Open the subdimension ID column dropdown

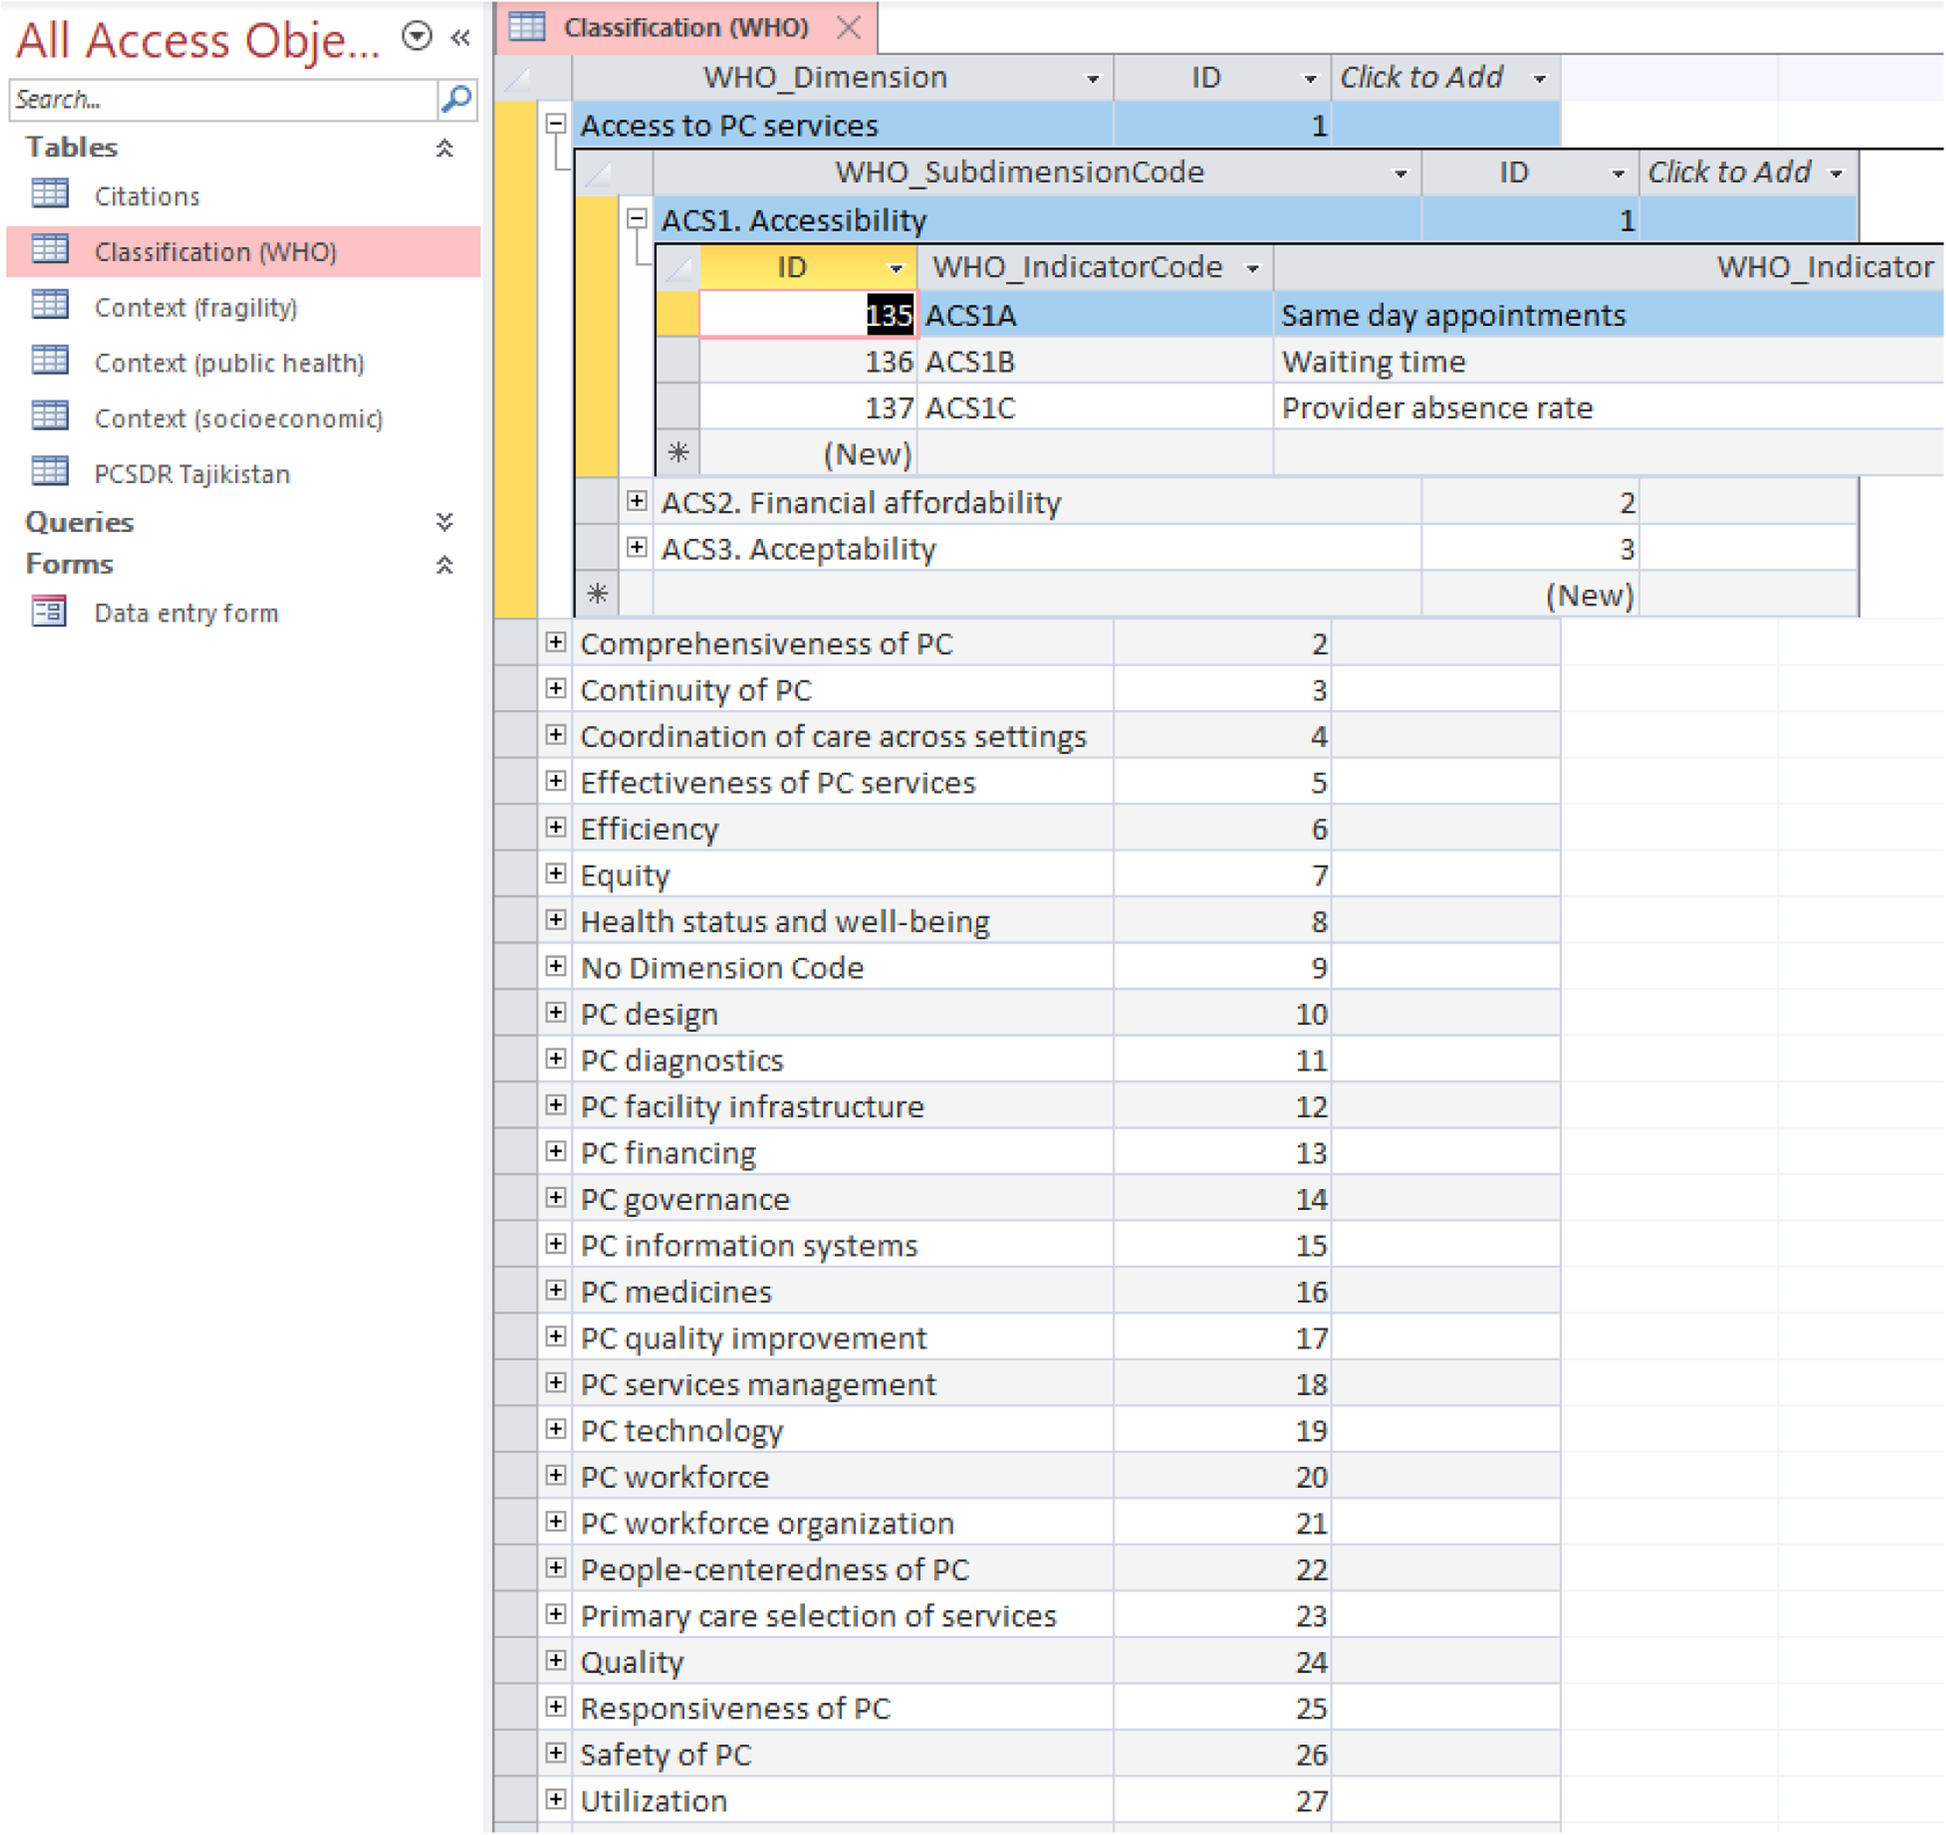pyautogui.click(x=1618, y=173)
